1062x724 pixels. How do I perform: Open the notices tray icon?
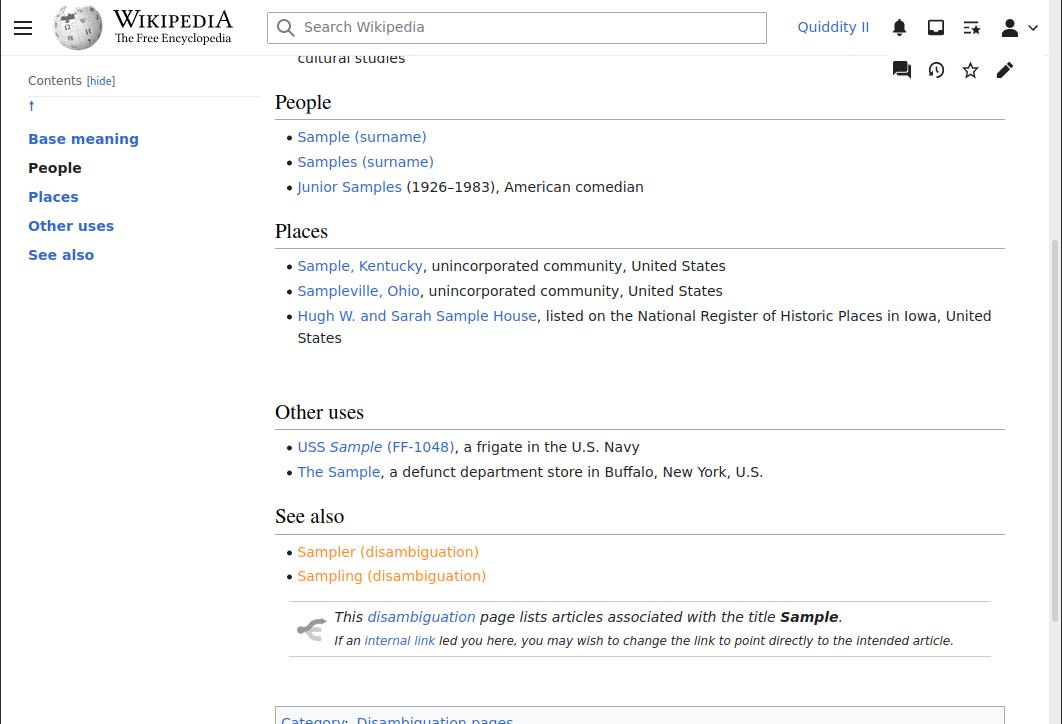tap(935, 28)
